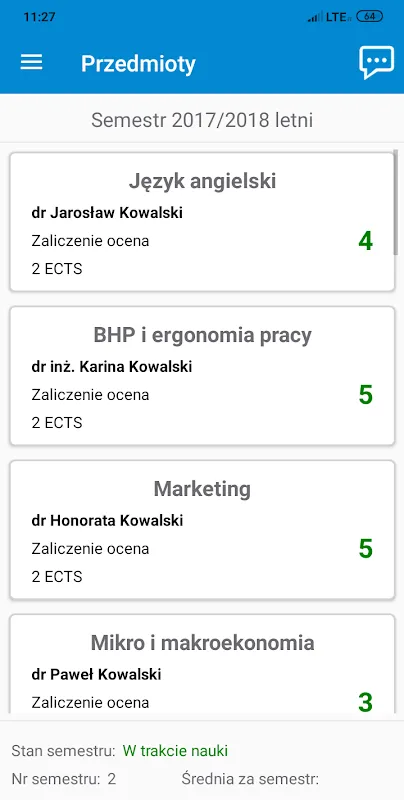Image resolution: width=404 pixels, height=800 pixels.
Task: Open the hamburger navigation menu
Action: (31, 62)
